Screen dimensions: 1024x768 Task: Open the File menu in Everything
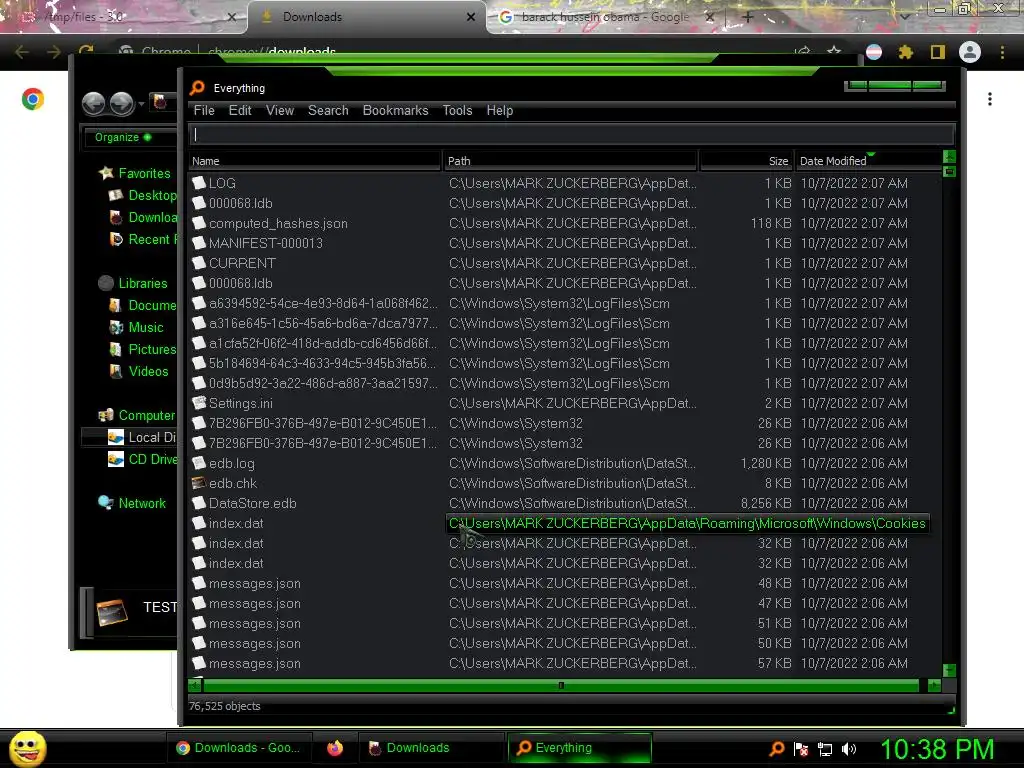[204, 110]
